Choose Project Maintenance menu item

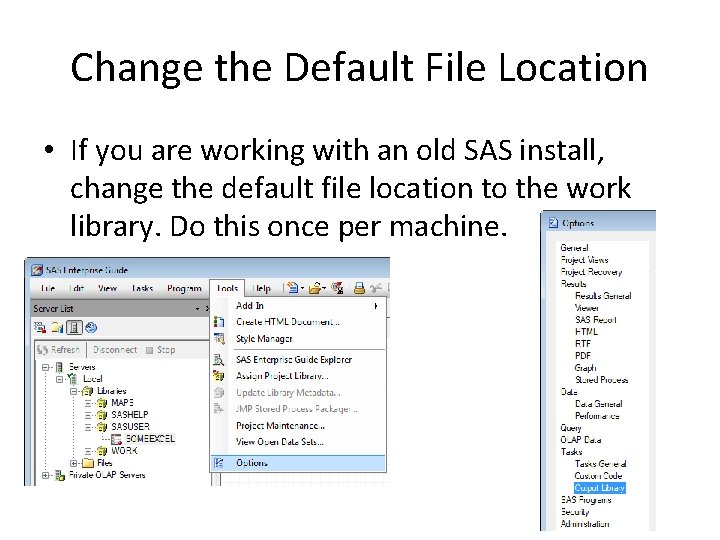click(x=280, y=426)
